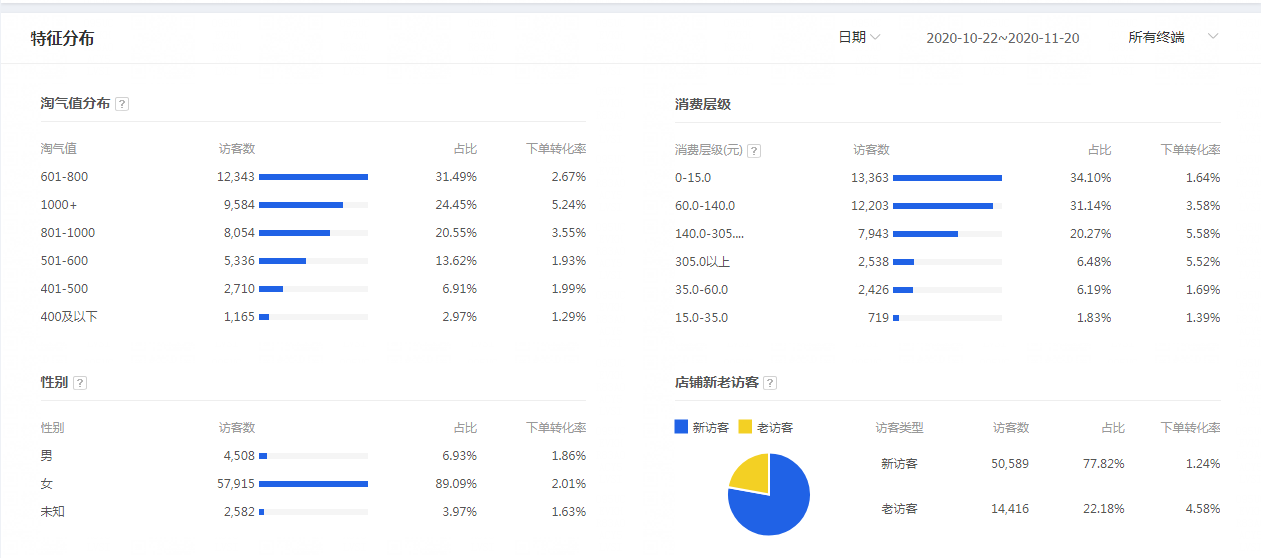This screenshot has height=558, width=1261.
Task: Open the 日期 dropdown
Action: click(859, 37)
